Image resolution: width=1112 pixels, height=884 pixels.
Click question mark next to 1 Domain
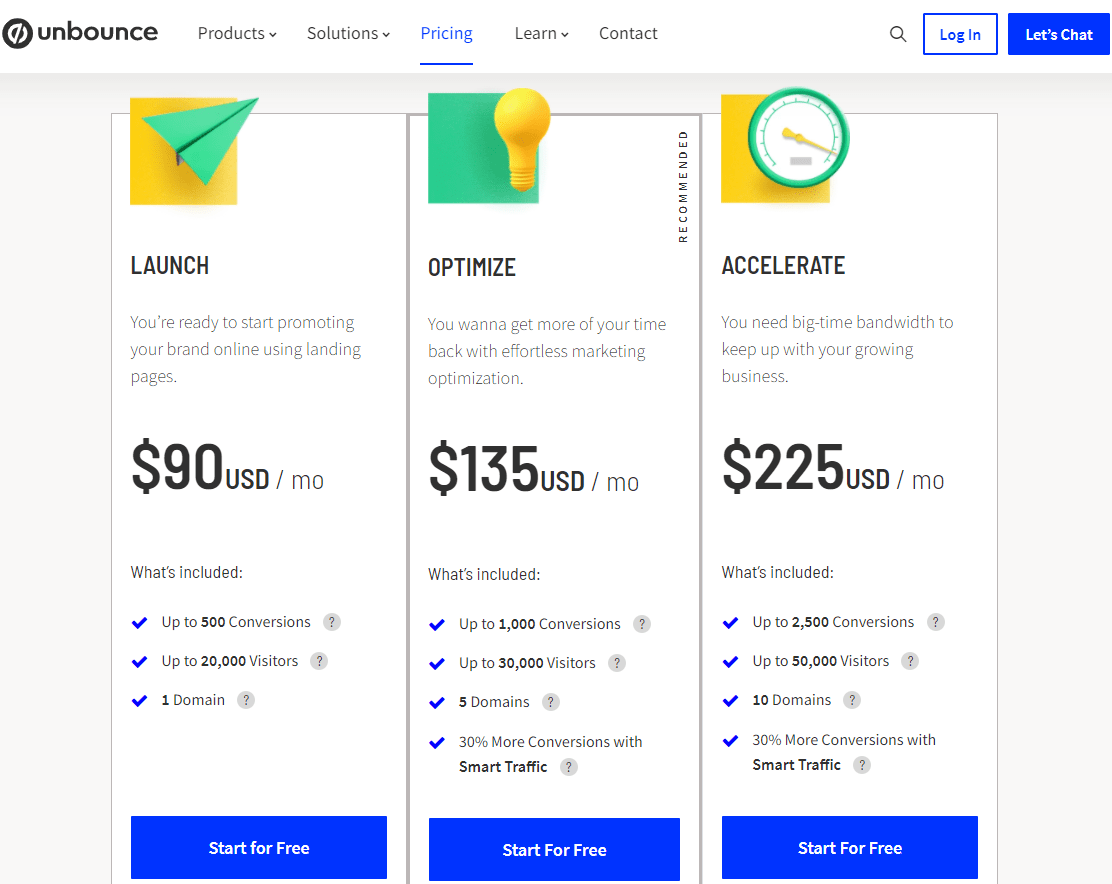click(x=246, y=700)
